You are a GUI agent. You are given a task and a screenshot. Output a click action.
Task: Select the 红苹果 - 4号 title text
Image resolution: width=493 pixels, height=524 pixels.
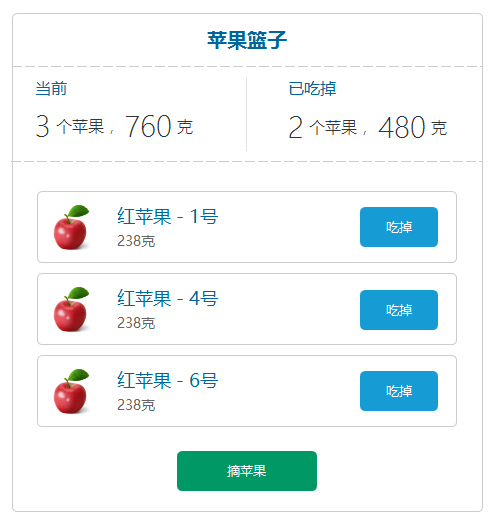pos(167,298)
